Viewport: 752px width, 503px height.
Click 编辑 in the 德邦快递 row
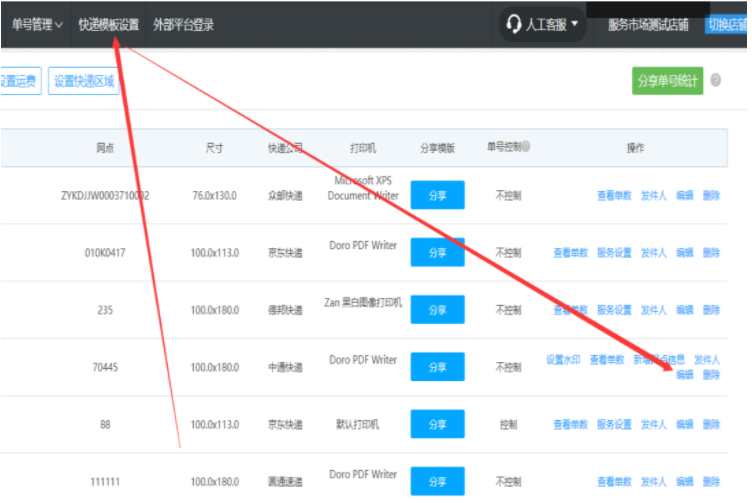pyautogui.click(x=684, y=310)
